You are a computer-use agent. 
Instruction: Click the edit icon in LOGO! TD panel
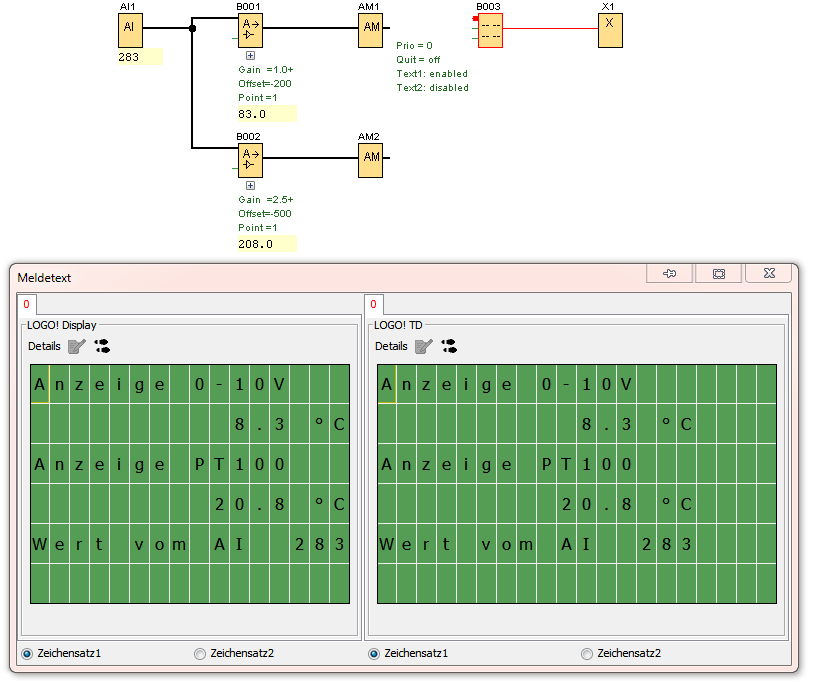[424, 346]
